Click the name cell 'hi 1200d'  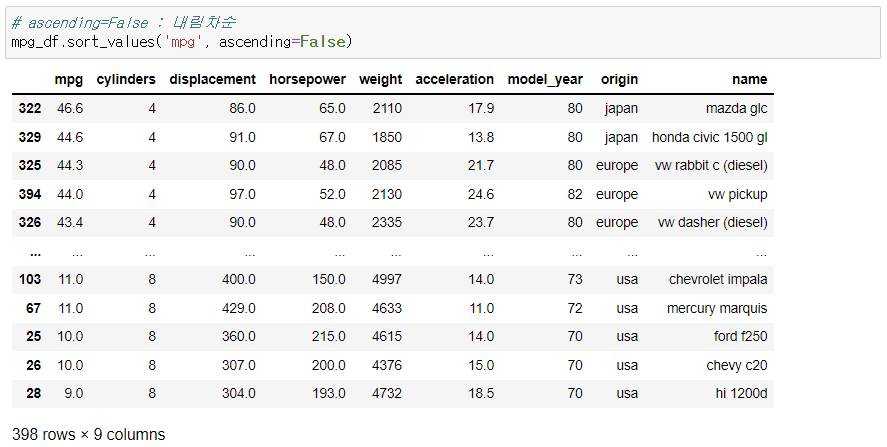point(741,394)
